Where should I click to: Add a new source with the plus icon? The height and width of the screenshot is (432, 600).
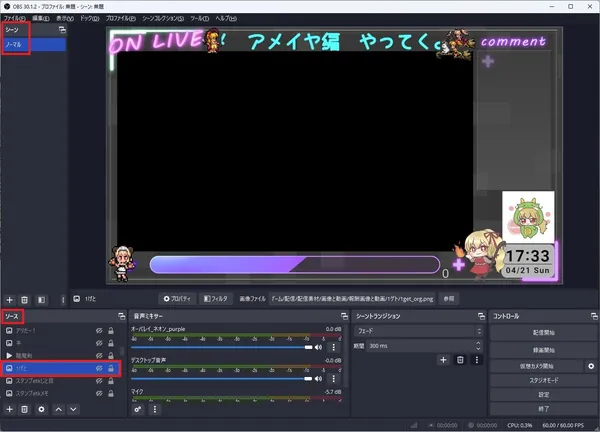pos(10,409)
